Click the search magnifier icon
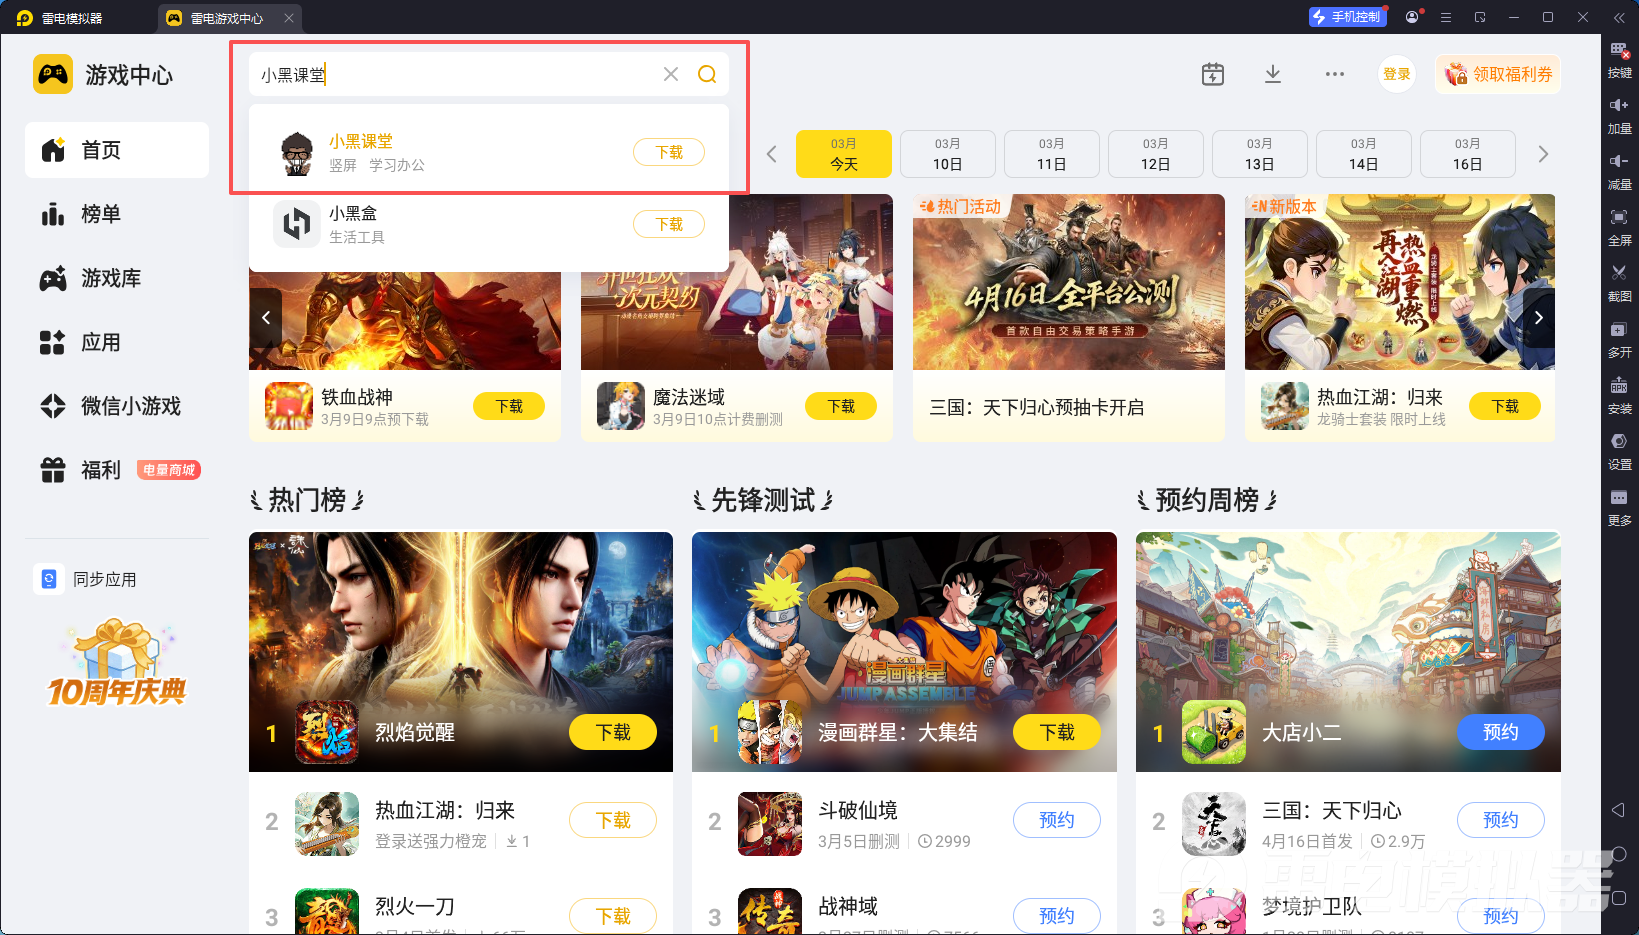Viewport: 1639px width, 935px height. 707,74
